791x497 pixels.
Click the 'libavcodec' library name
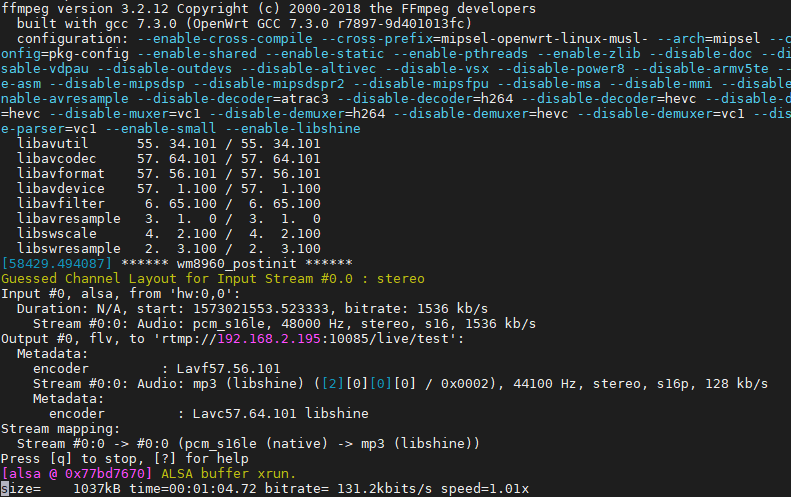[x=56, y=158]
